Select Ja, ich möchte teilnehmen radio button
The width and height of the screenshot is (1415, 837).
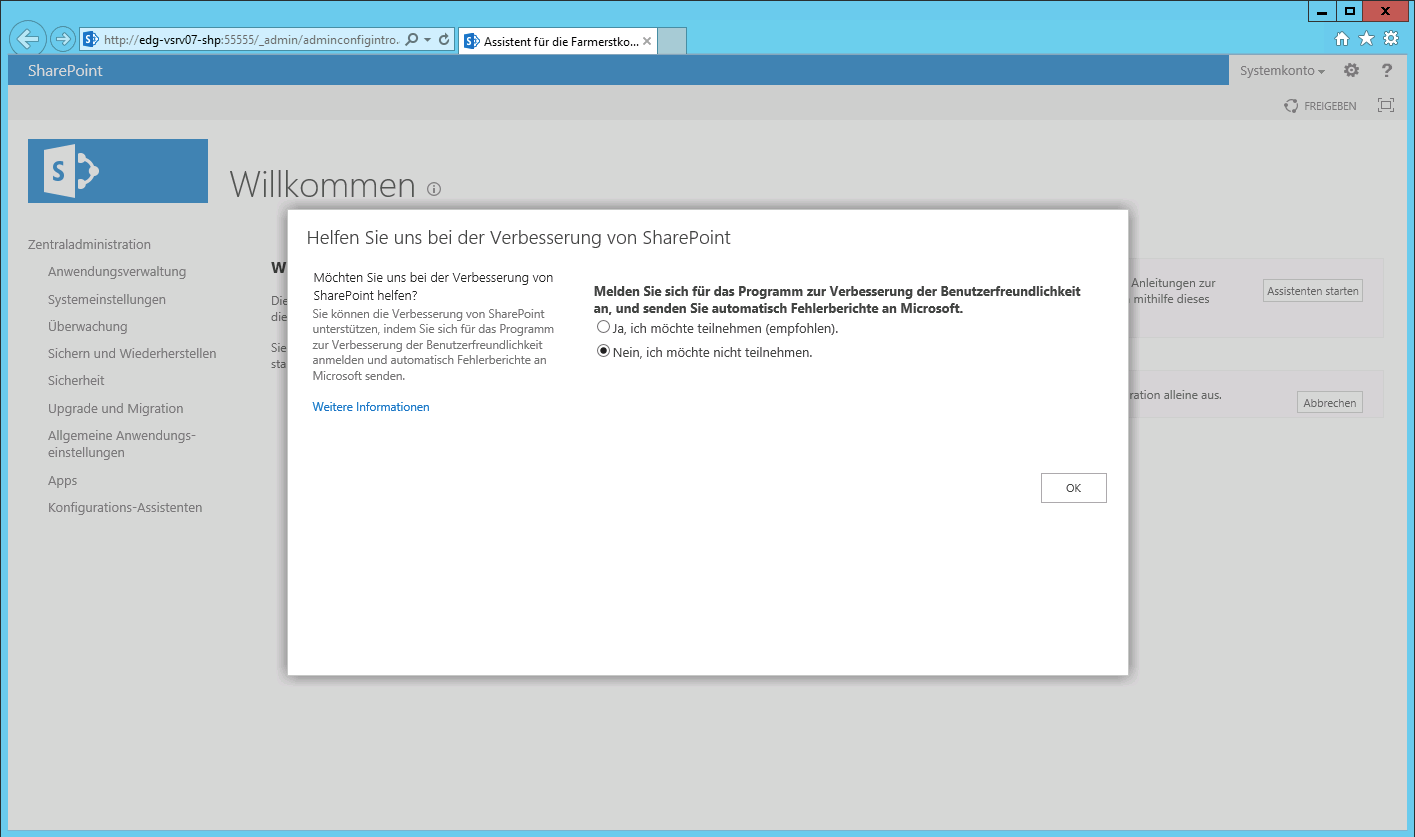point(603,327)
